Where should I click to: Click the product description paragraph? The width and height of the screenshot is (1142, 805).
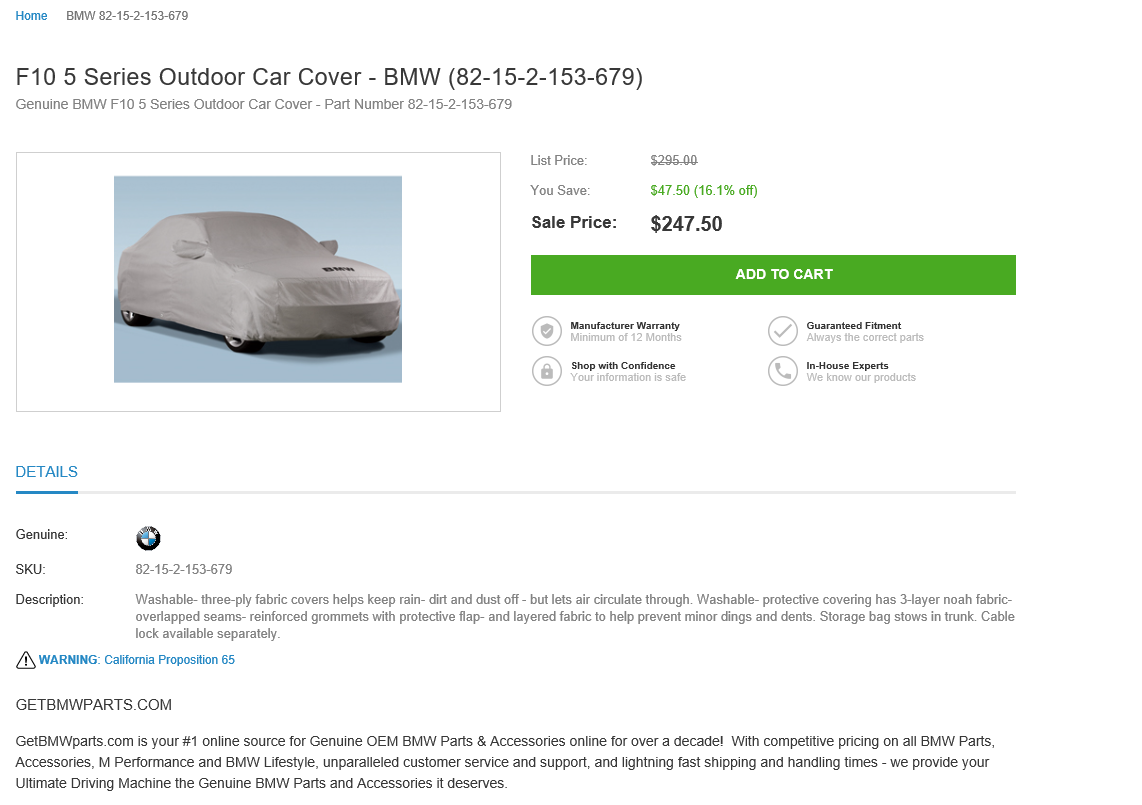pyautogui.click(x=575, y=616)
